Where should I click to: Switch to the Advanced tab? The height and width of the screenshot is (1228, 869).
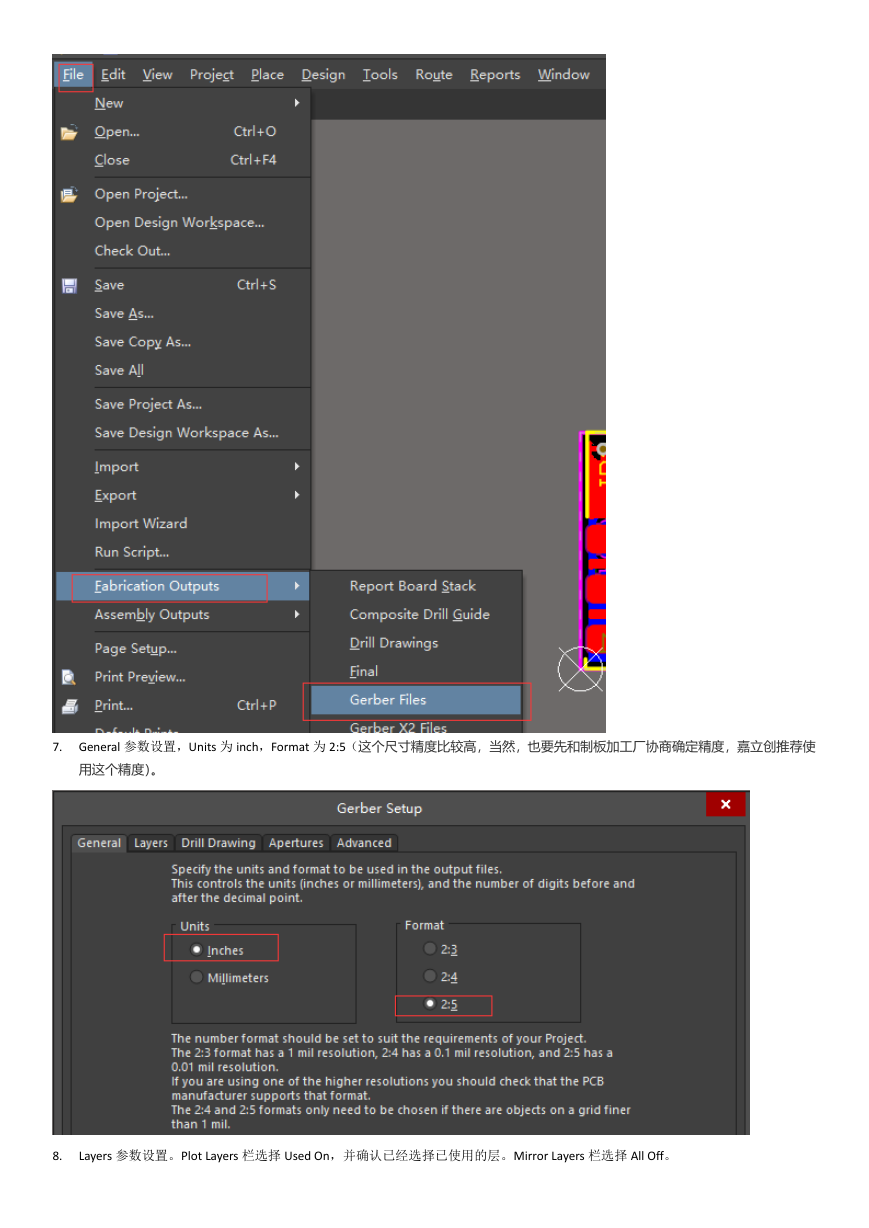coord(364,843)
